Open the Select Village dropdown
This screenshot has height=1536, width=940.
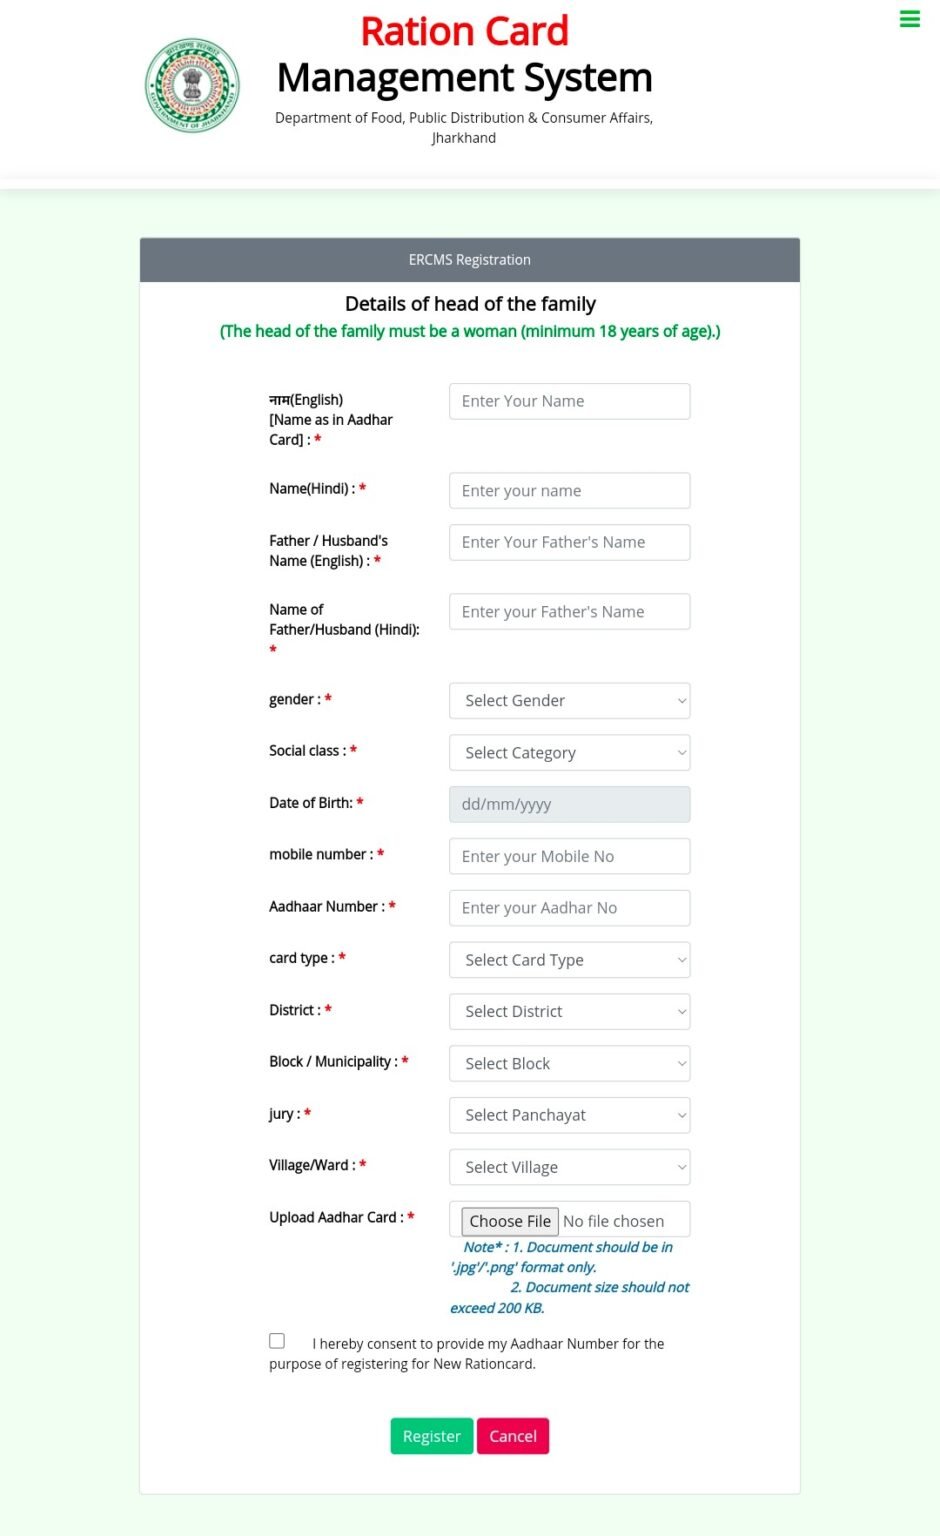coord(569,1167)
